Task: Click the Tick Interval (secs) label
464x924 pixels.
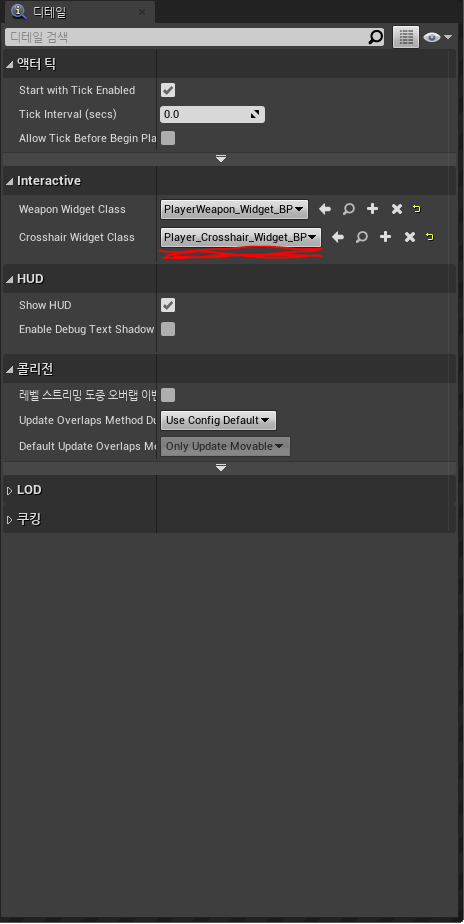Action: point(68,114)
